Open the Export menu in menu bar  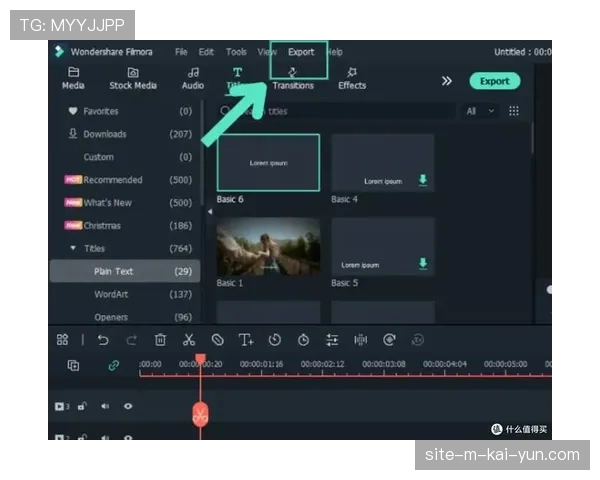[301, 52]
